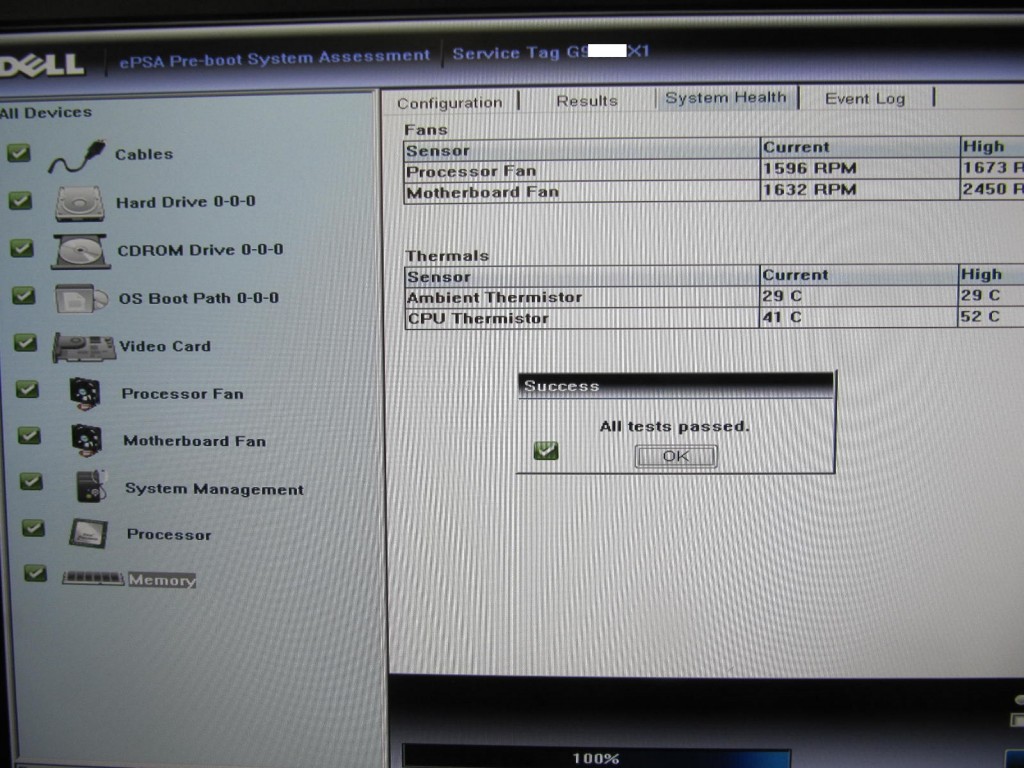
Task: Toggle the Processor checkbox
Action: (33, 528)
